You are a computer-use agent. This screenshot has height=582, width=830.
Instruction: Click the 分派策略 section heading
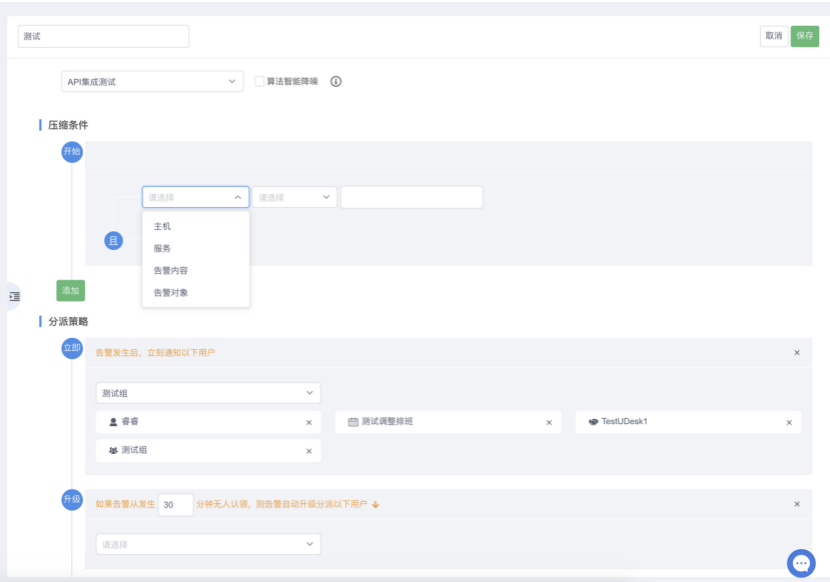pyautogui.click(x=68, y=321)
